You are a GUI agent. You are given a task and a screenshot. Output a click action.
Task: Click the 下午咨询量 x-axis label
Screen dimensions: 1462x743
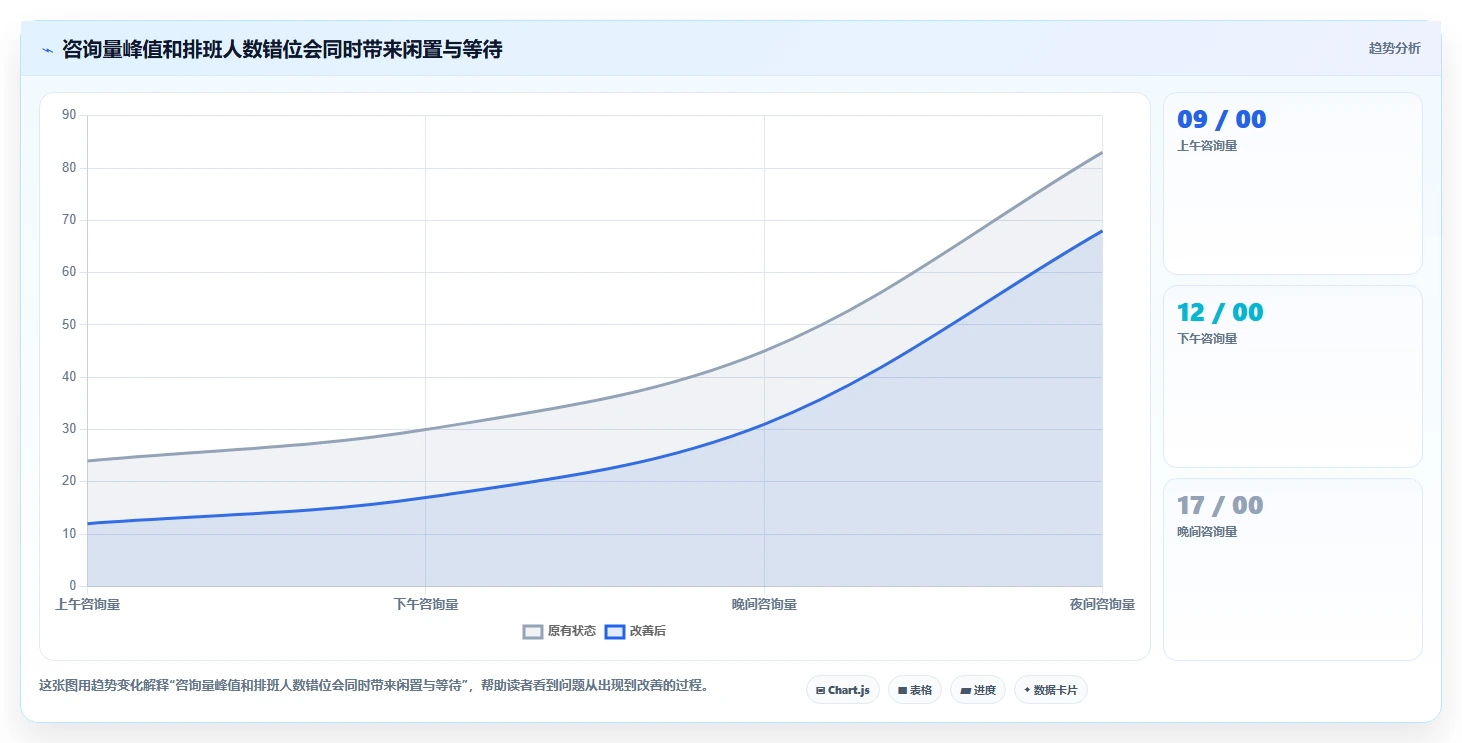click(x=426, y=604)
